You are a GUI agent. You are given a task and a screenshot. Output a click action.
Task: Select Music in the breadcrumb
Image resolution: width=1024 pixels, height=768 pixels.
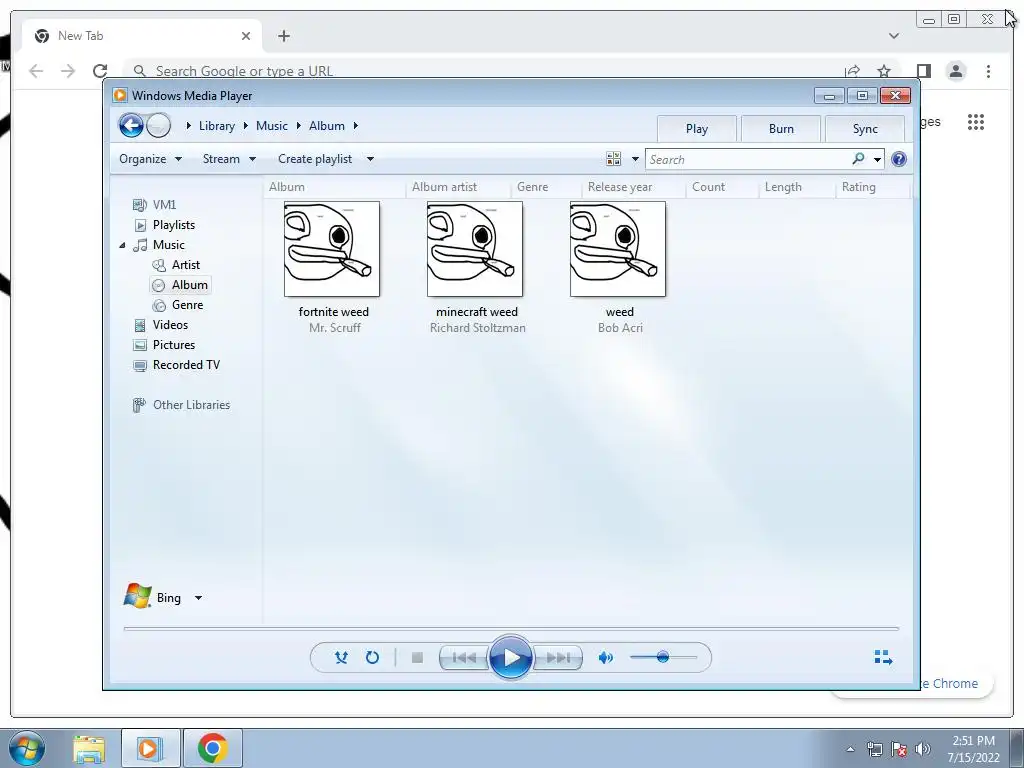pyautogui.click(x=272, y=126)
